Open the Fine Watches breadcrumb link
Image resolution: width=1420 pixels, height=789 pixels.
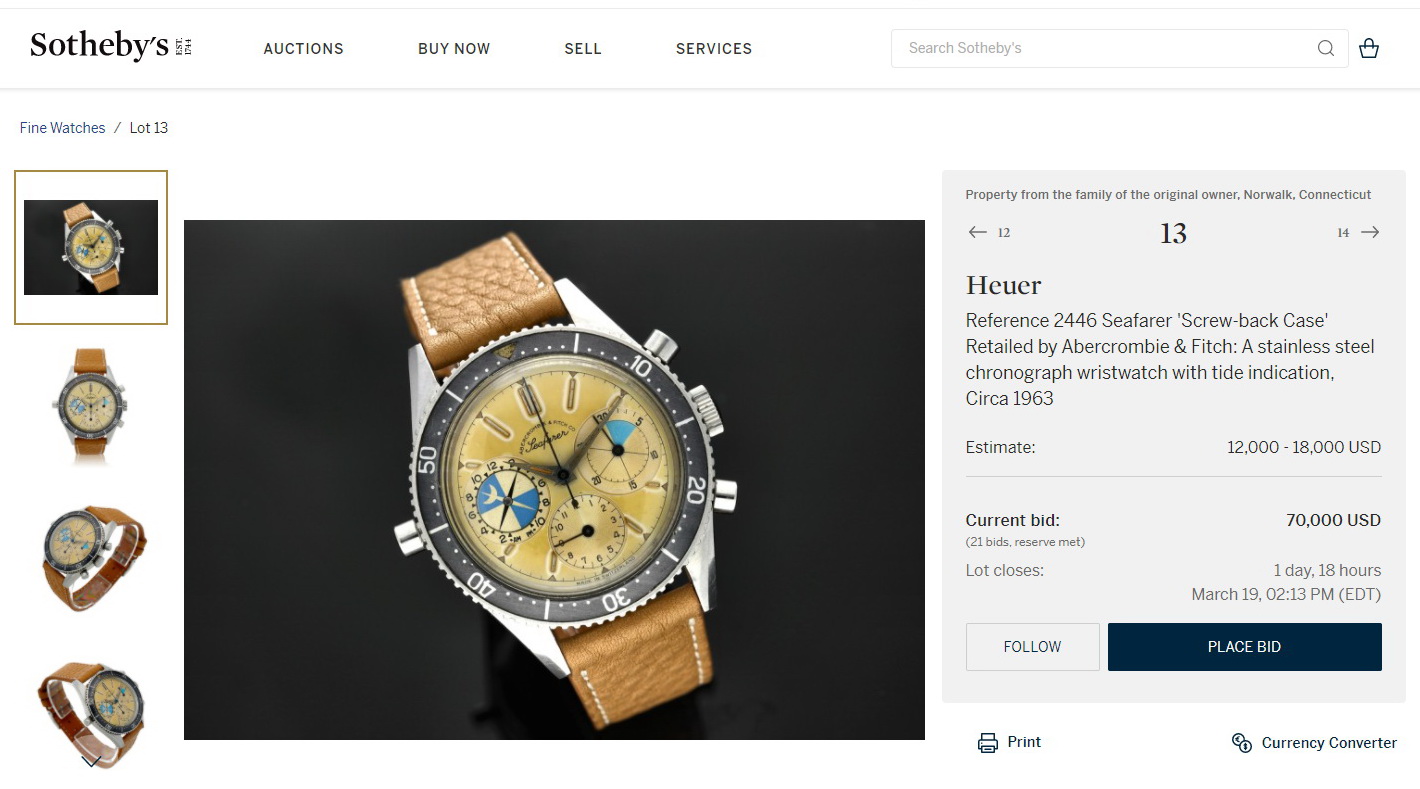coord(62,128)
